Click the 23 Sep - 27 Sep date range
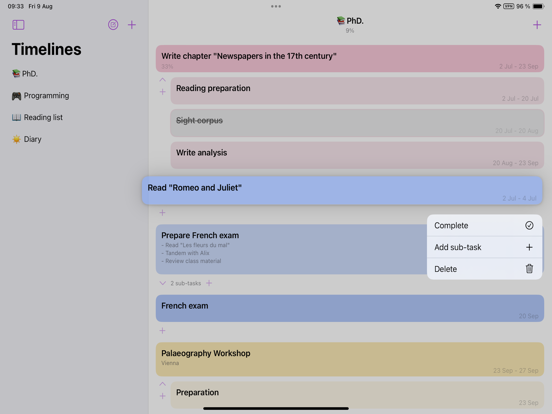 (x=516, y=370)
